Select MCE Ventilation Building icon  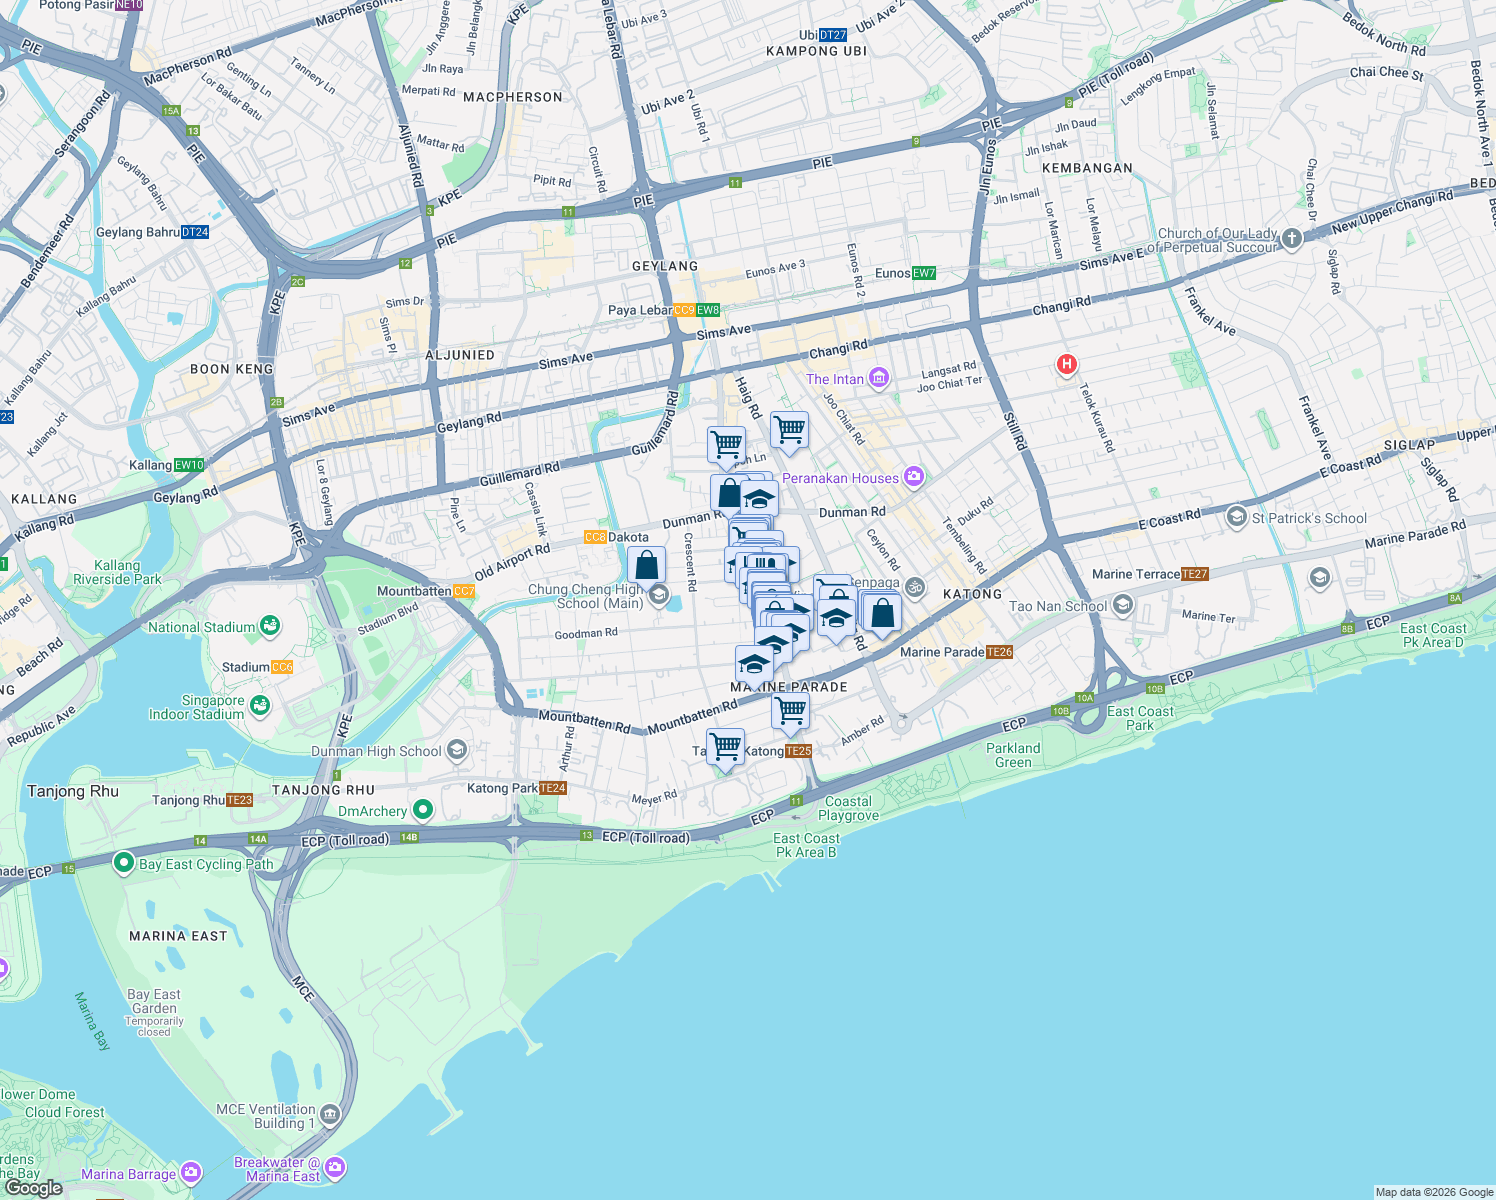click(x=331, y=1115)
